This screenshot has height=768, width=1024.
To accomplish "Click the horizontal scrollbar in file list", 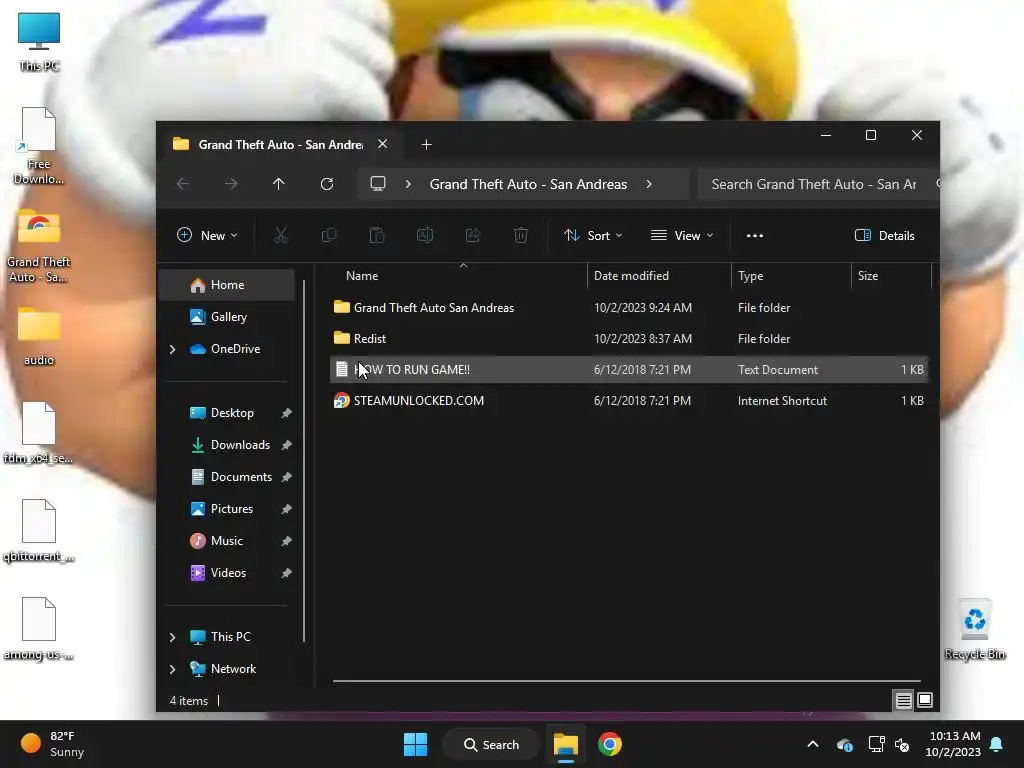I will (626, 681).
